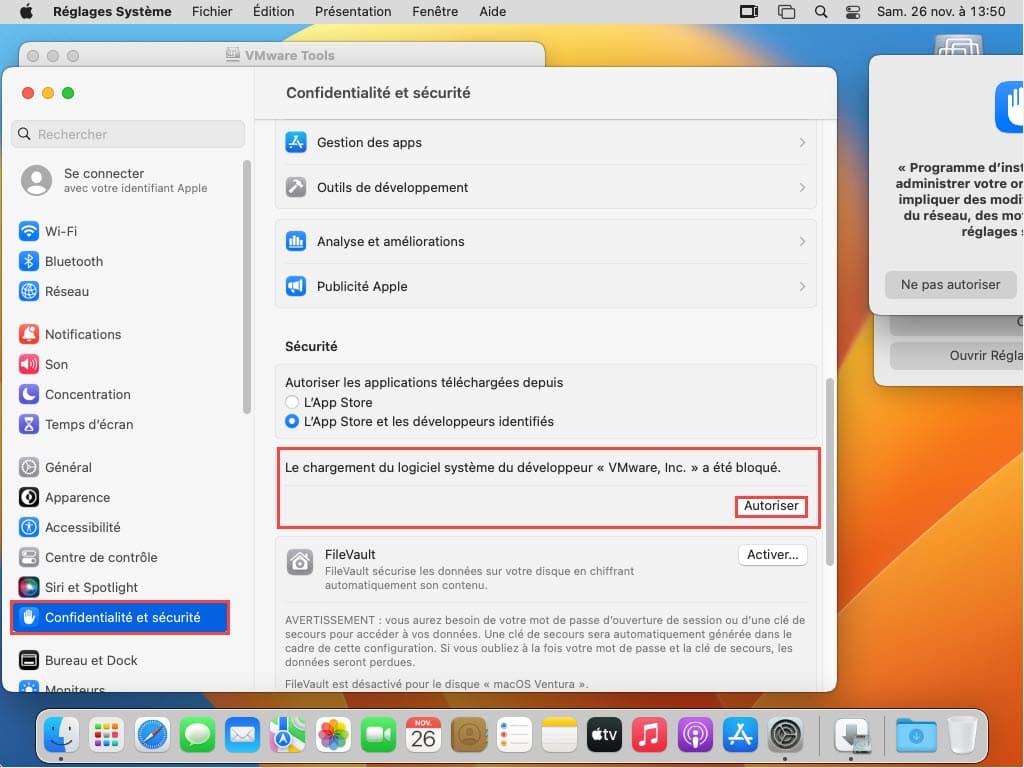The width and height of the screenshot is (1024, 768).
Task: Click the date and time in menu bar
Action: click(x=940, y=12)
